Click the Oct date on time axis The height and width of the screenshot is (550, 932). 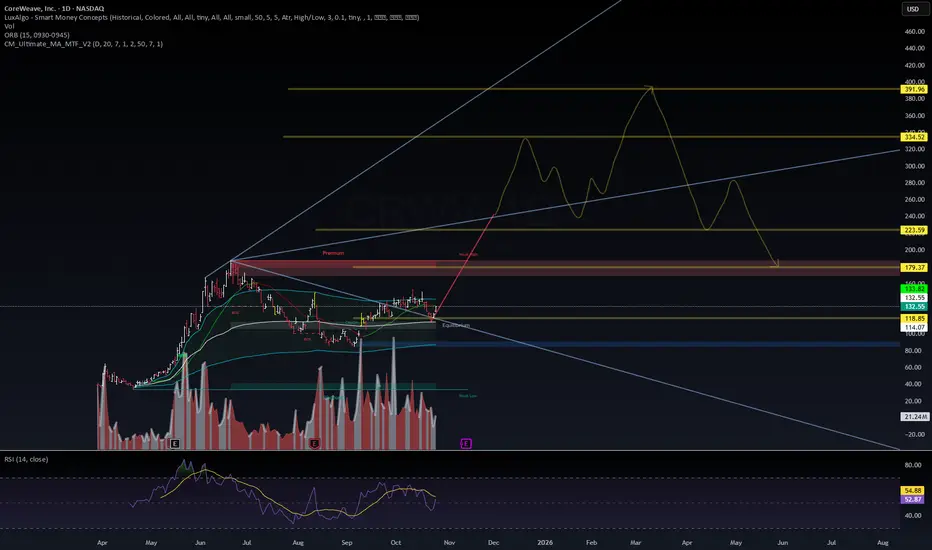[x=396, y=542]
